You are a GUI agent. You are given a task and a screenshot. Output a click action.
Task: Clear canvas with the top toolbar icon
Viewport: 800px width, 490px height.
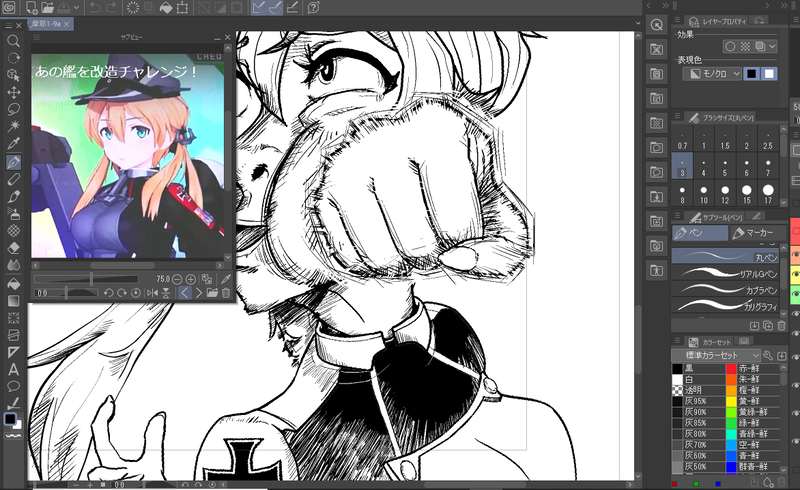pyautogui.click(x=133, y=7)
